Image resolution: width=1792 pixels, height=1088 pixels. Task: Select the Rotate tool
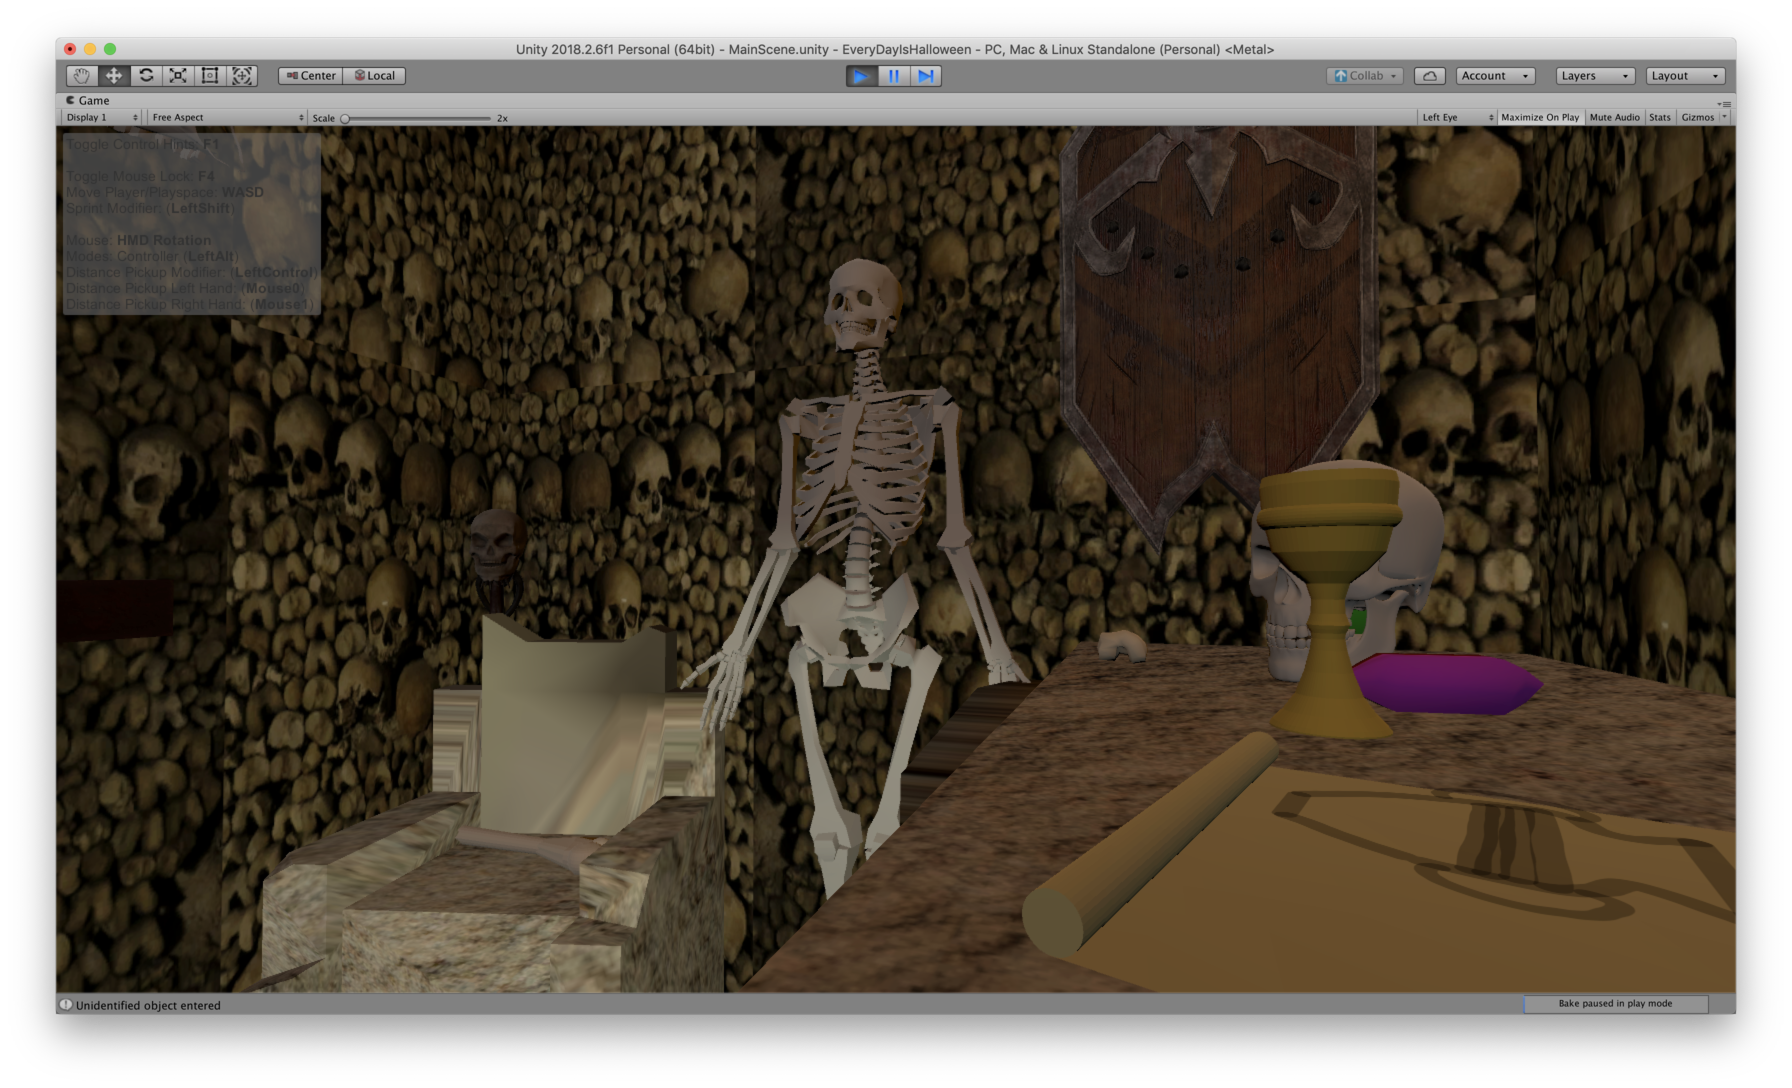pos(146,76)
